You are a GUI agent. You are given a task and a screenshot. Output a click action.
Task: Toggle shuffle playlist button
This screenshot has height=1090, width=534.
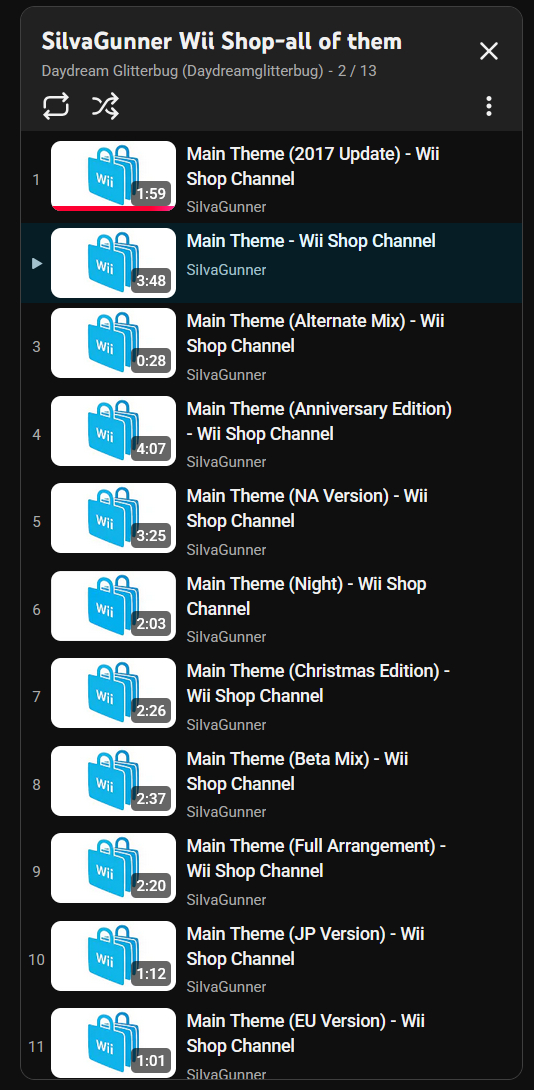click(x=105, y=106)
